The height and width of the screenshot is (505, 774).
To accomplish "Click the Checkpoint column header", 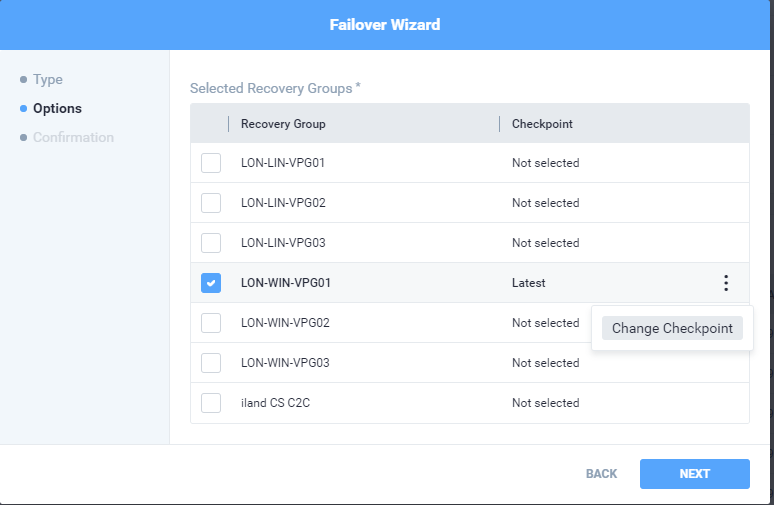I will coord(542,124).
